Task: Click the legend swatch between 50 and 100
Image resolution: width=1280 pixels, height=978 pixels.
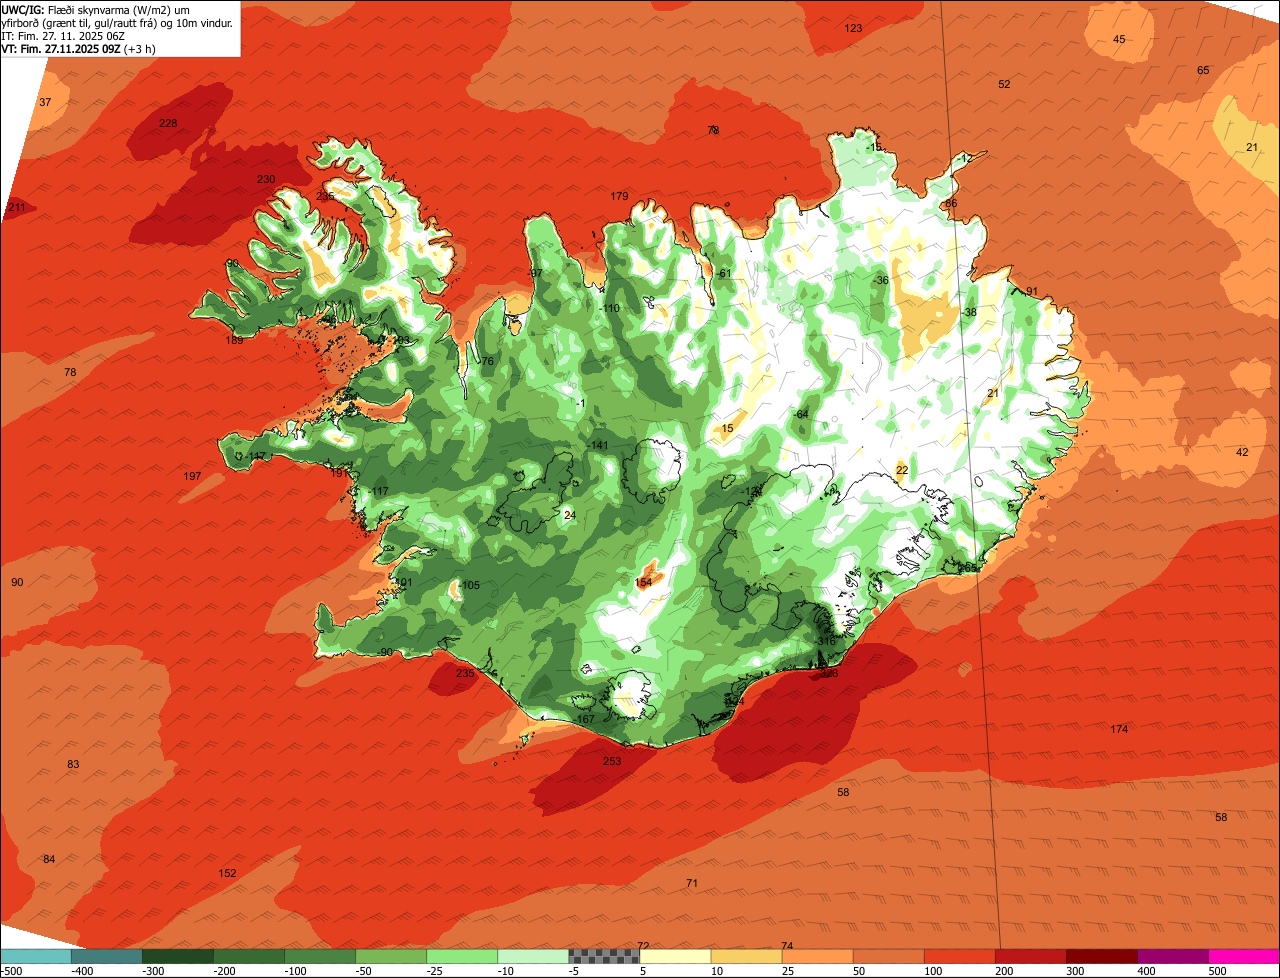Action: tap(888, 956)
